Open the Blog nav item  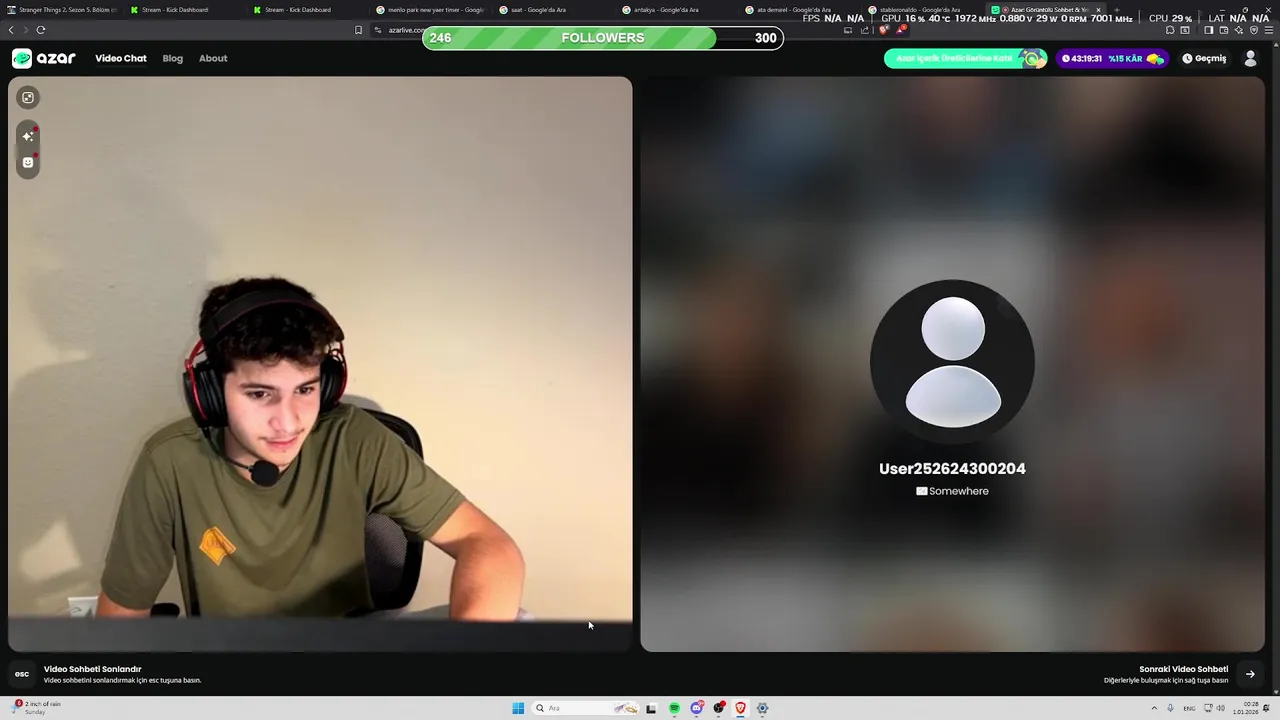pos(173,58)
